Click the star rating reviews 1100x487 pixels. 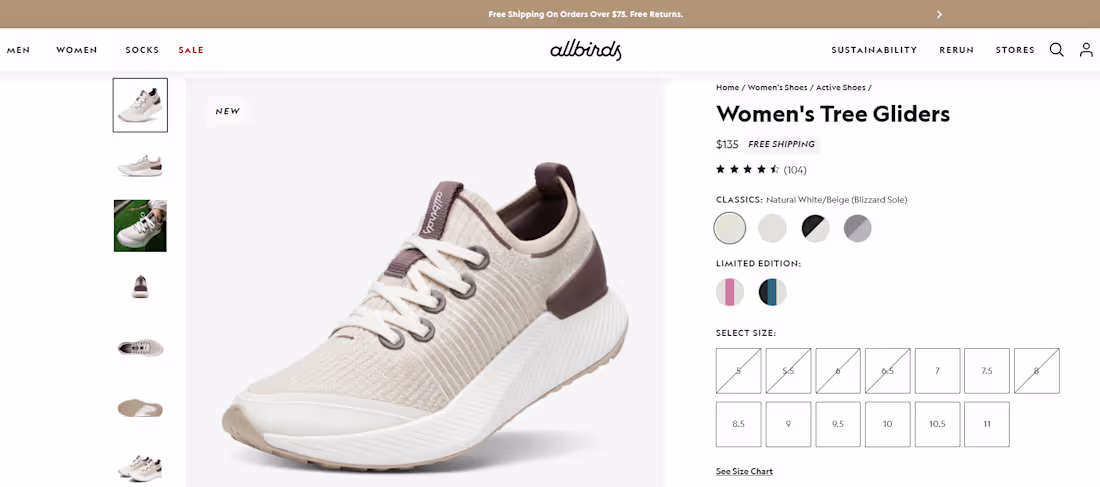pyautogui.click(x=761, y=170)
